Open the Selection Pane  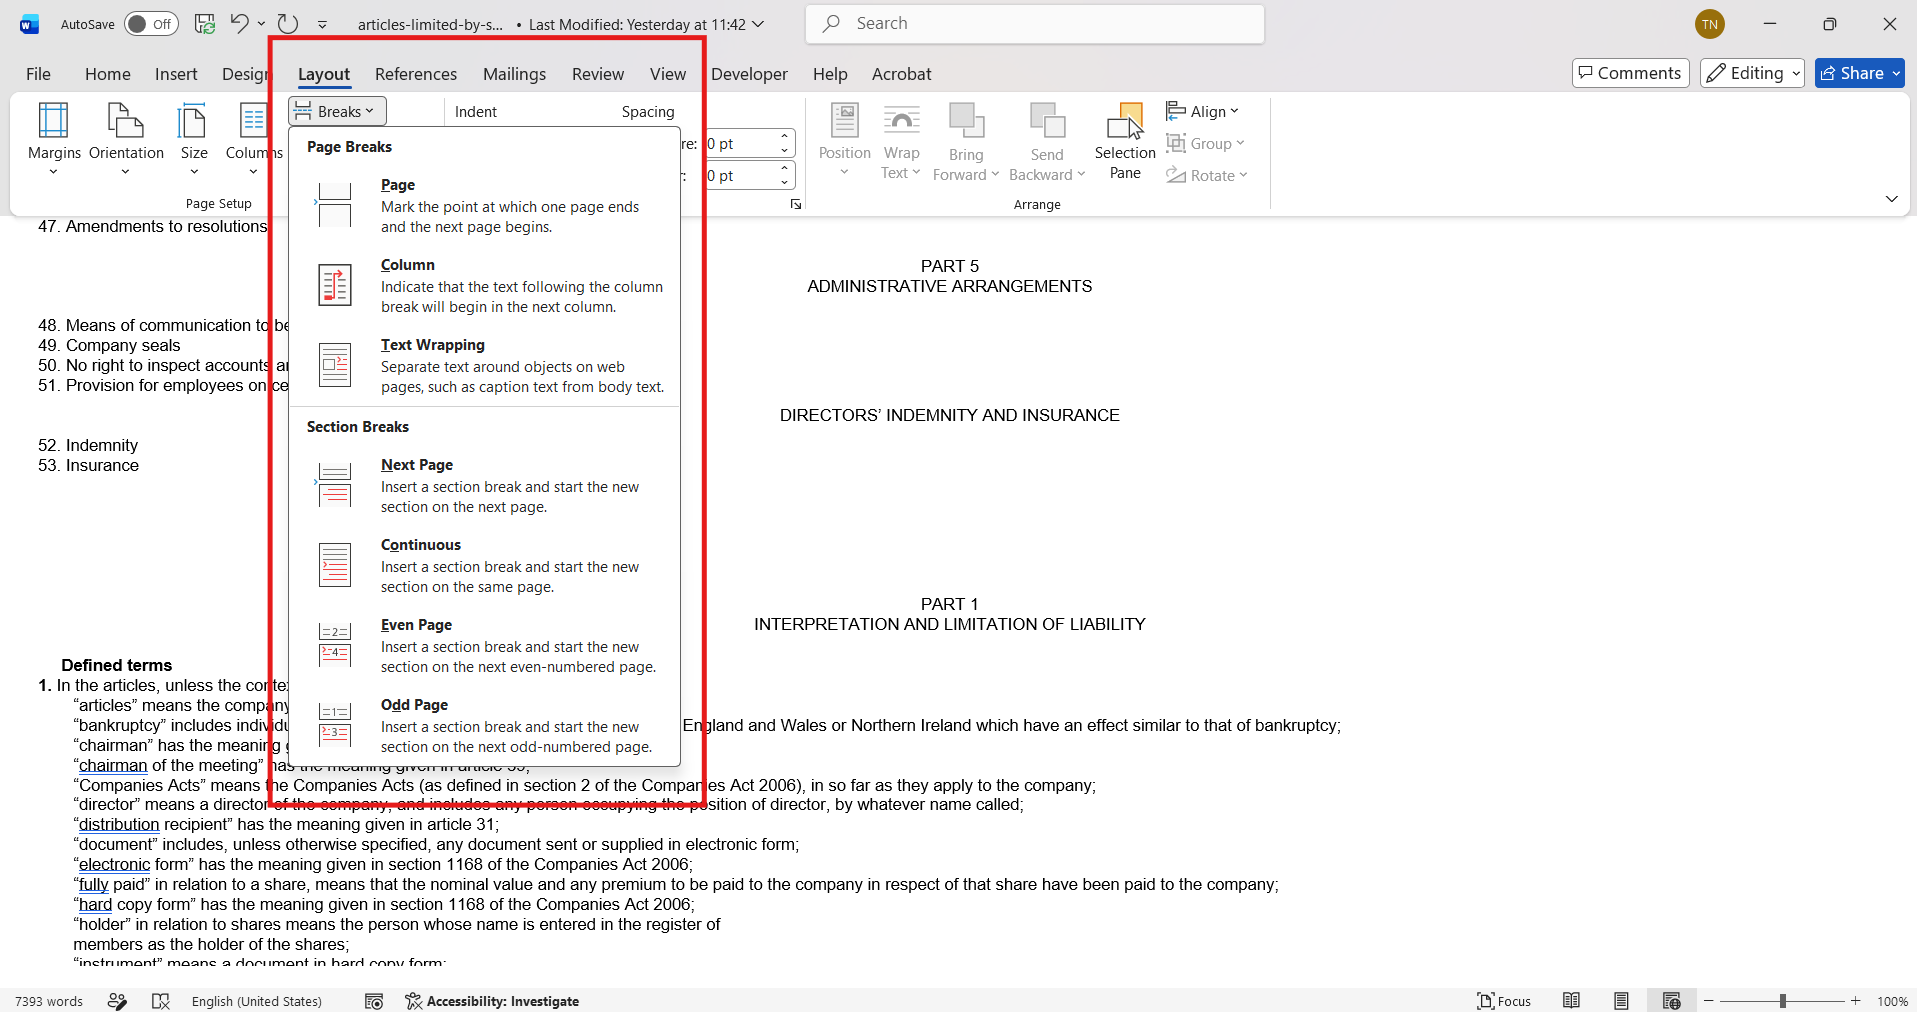[x=1125, y=139]
